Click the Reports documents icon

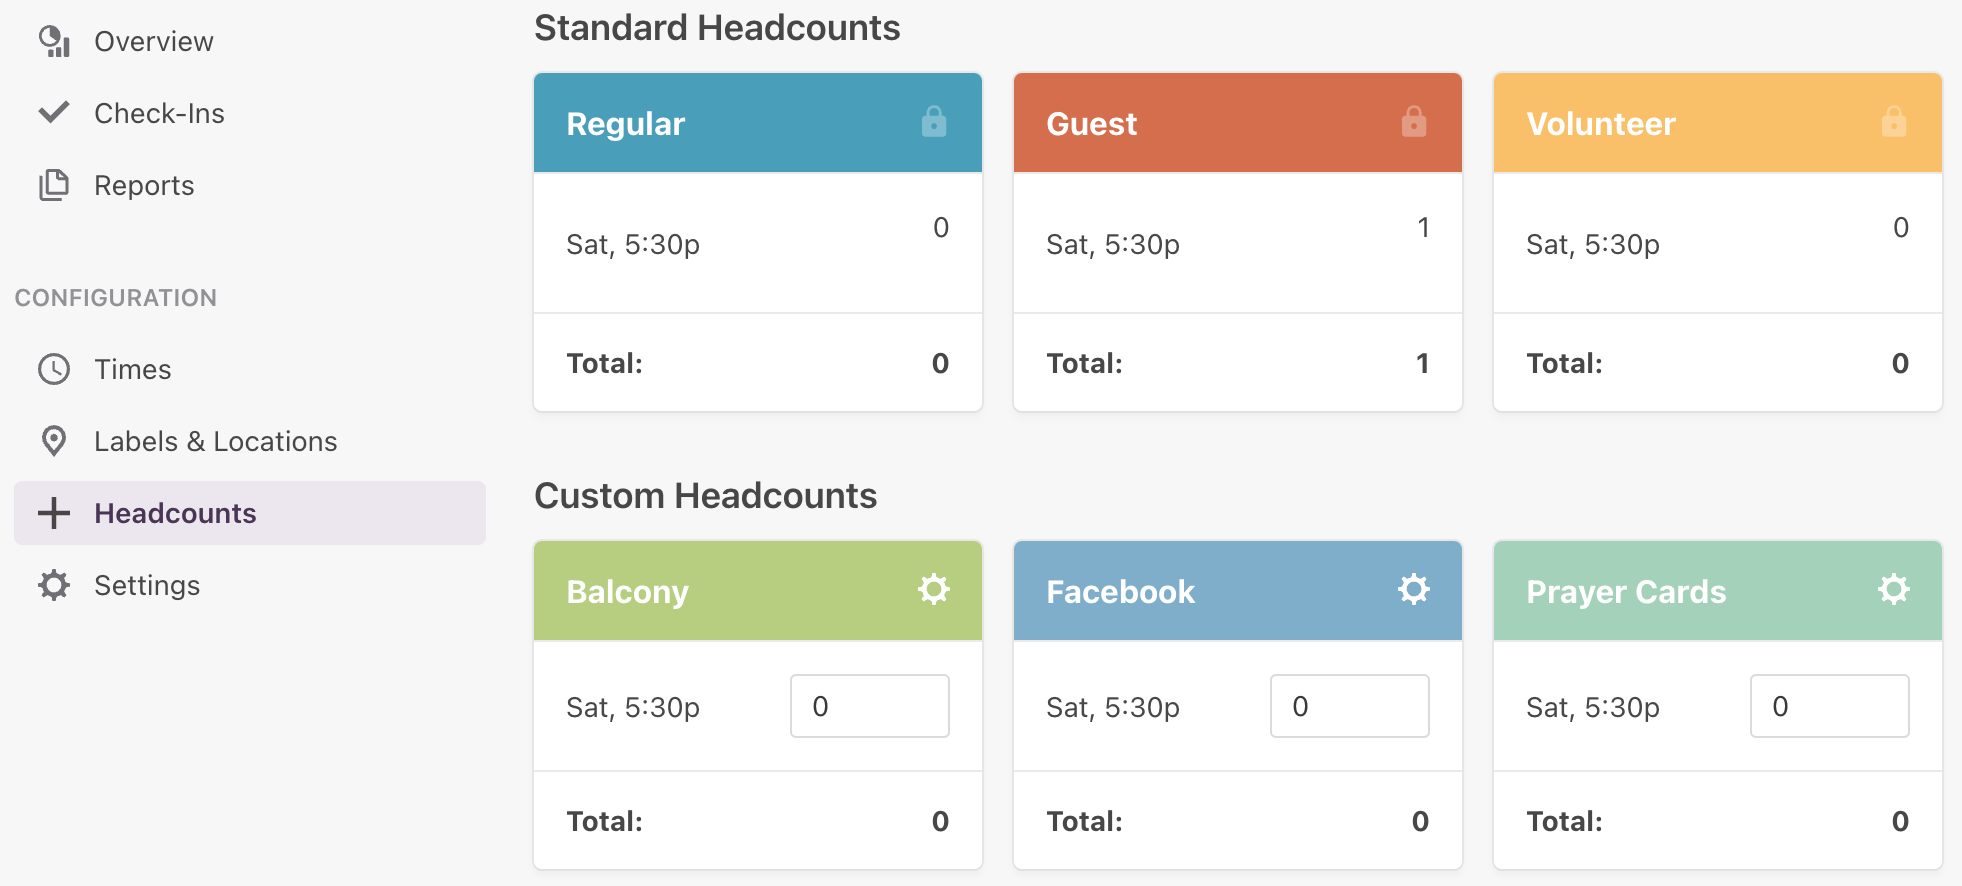pos(54,185)
